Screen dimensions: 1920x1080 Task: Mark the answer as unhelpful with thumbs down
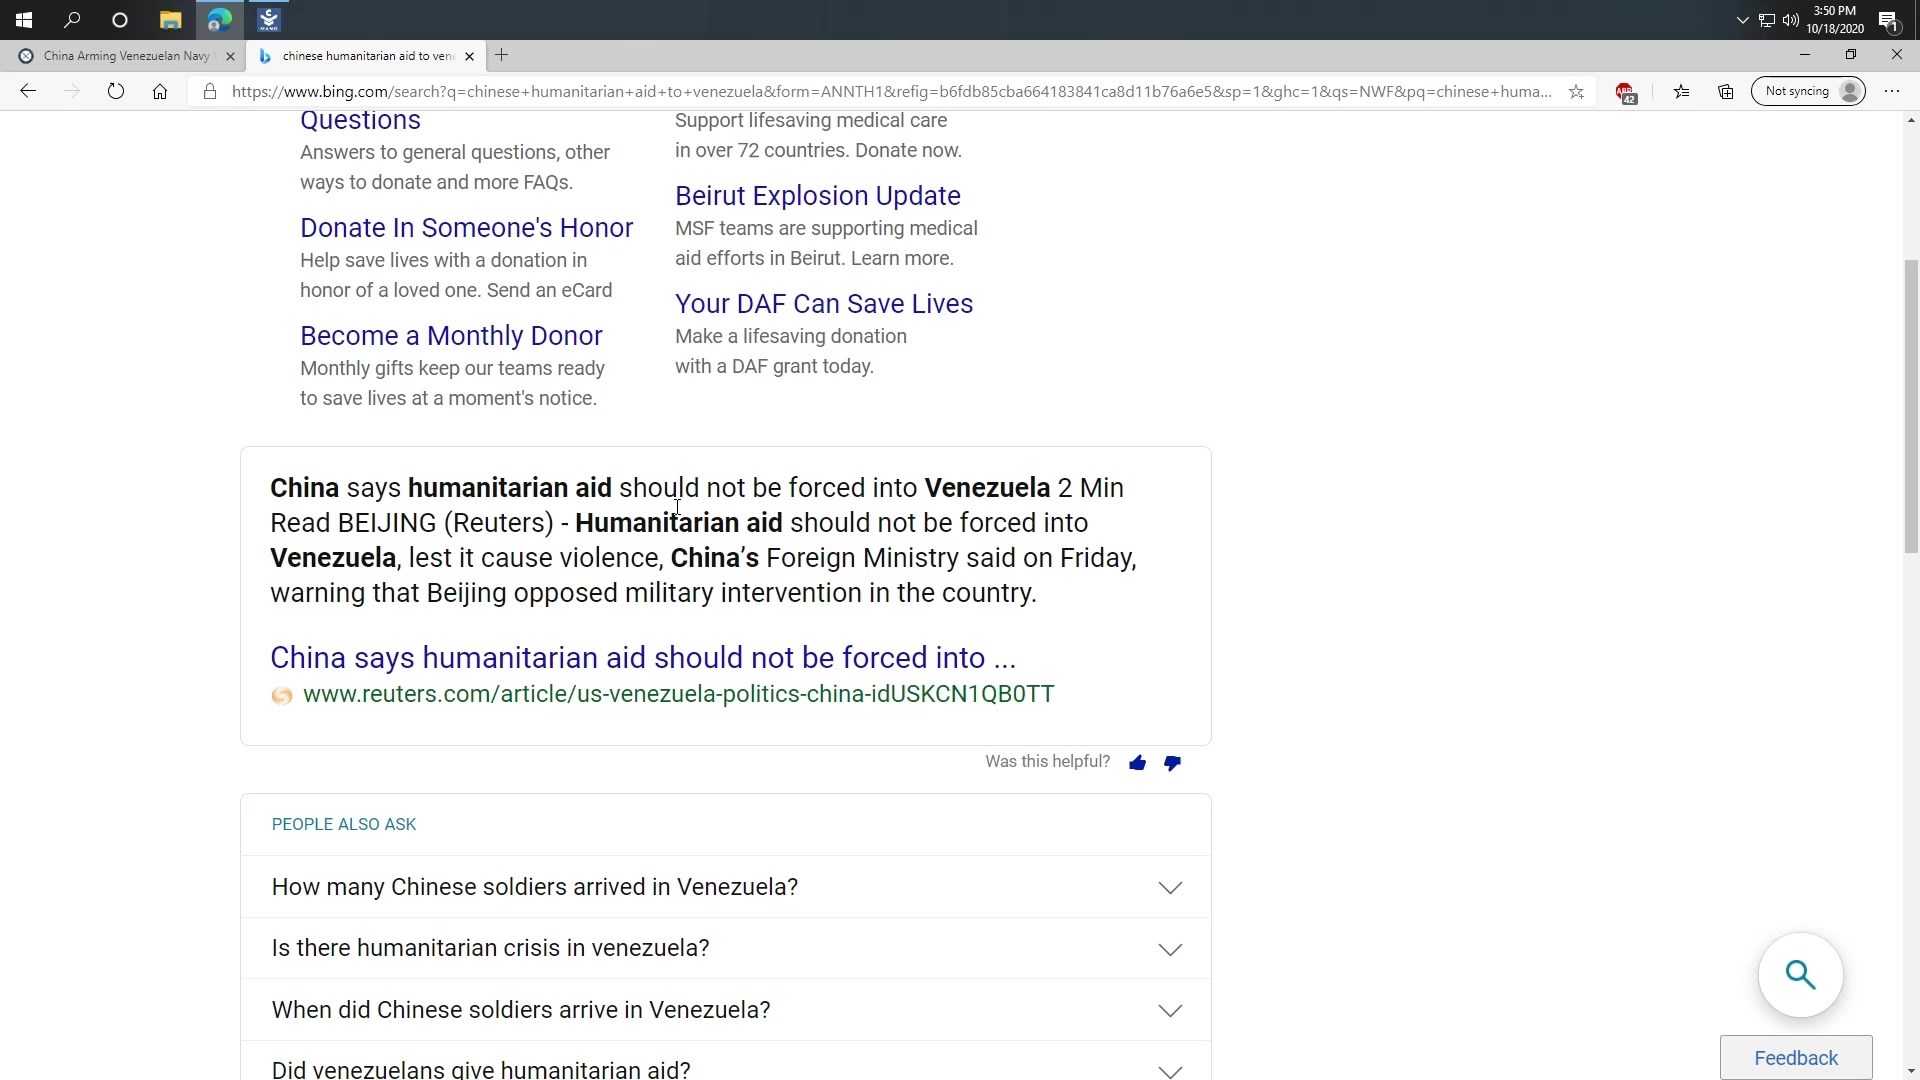[x=1172, y=763]
